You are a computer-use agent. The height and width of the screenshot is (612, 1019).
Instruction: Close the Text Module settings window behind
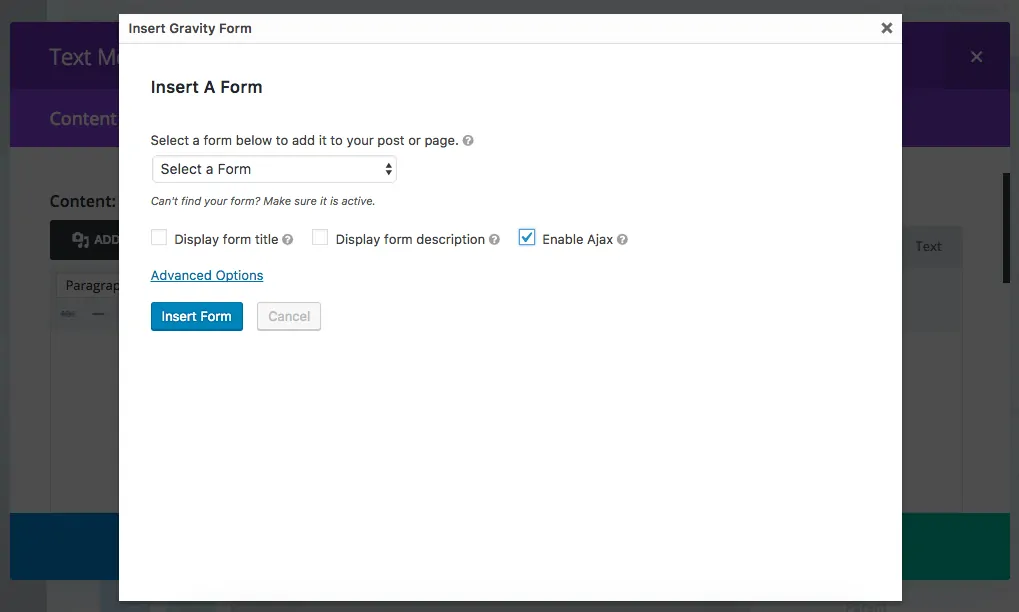pyautogui.click(x=976, y=57)
